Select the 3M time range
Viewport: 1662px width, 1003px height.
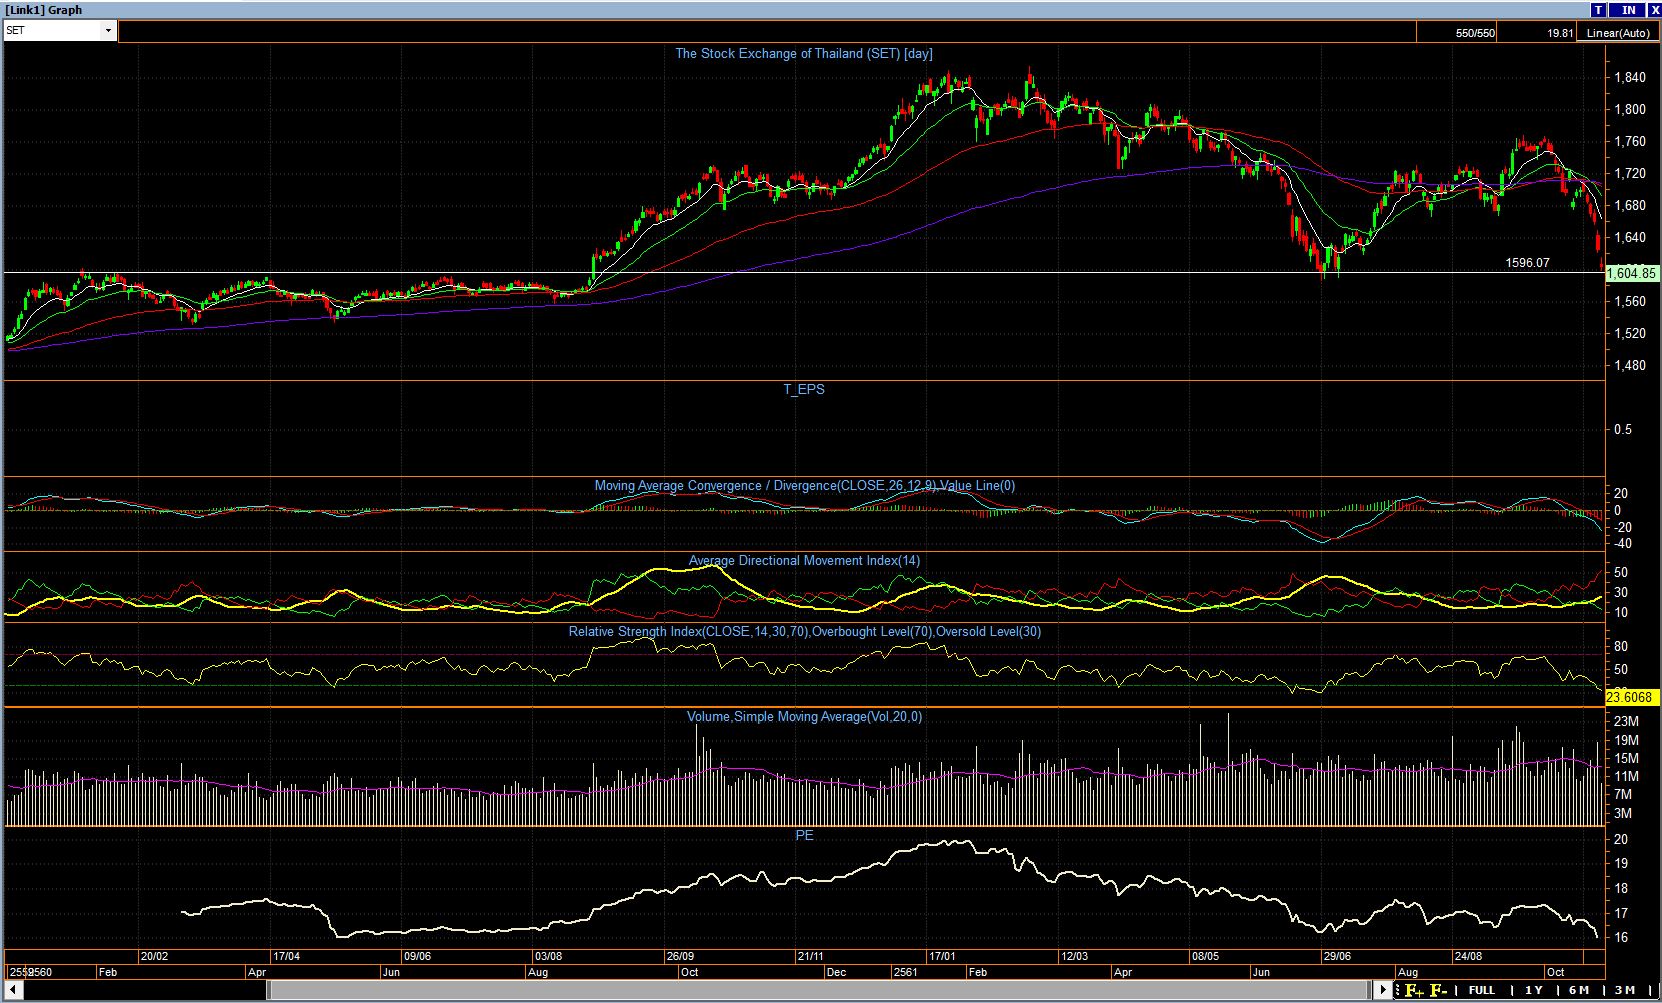coord(1625,990)
